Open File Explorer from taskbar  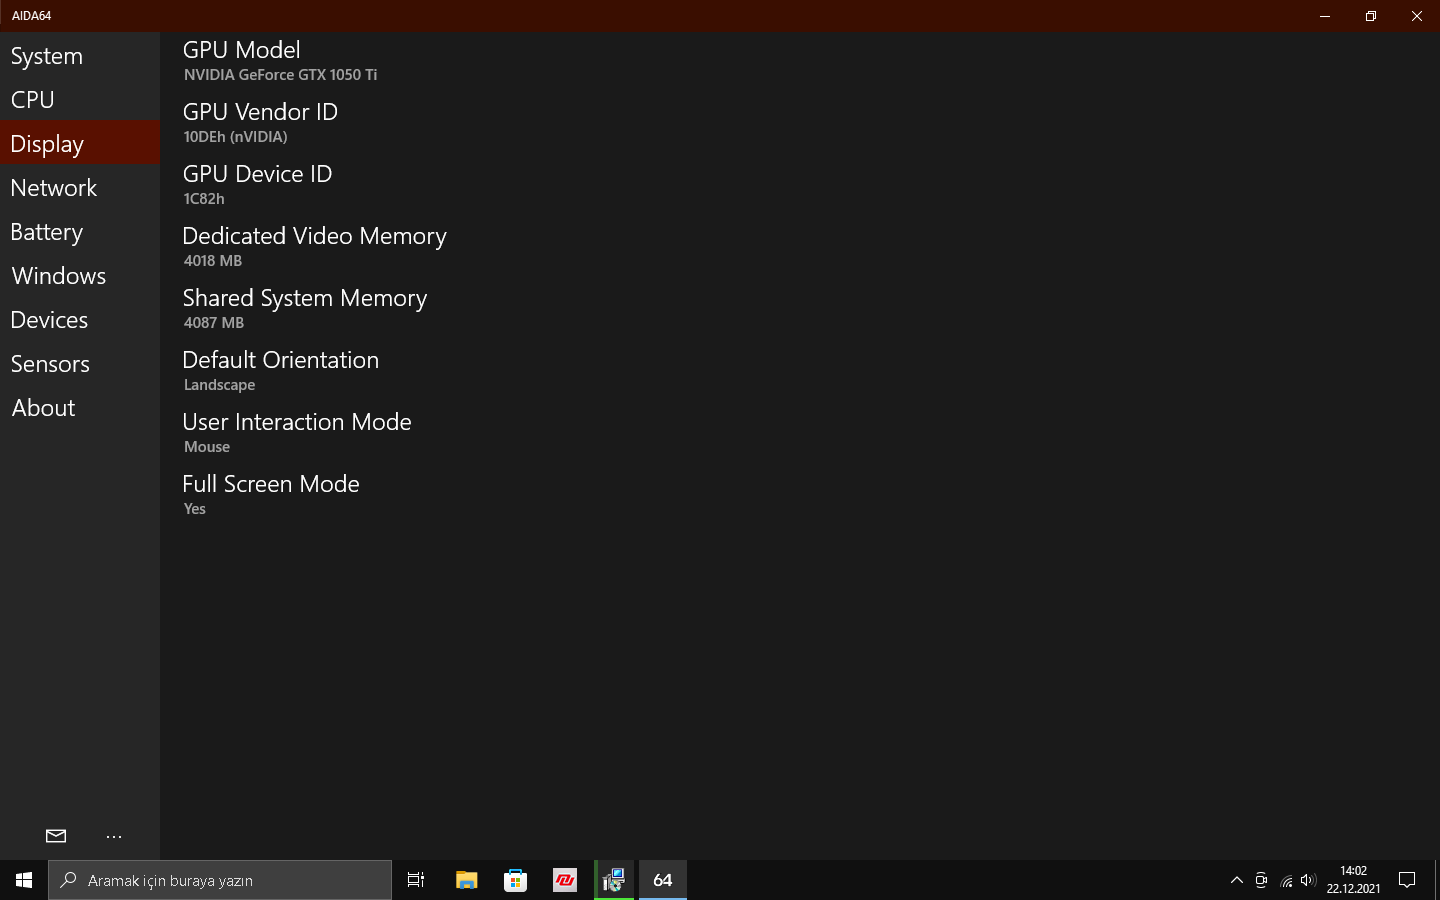[x=466, y=880]
